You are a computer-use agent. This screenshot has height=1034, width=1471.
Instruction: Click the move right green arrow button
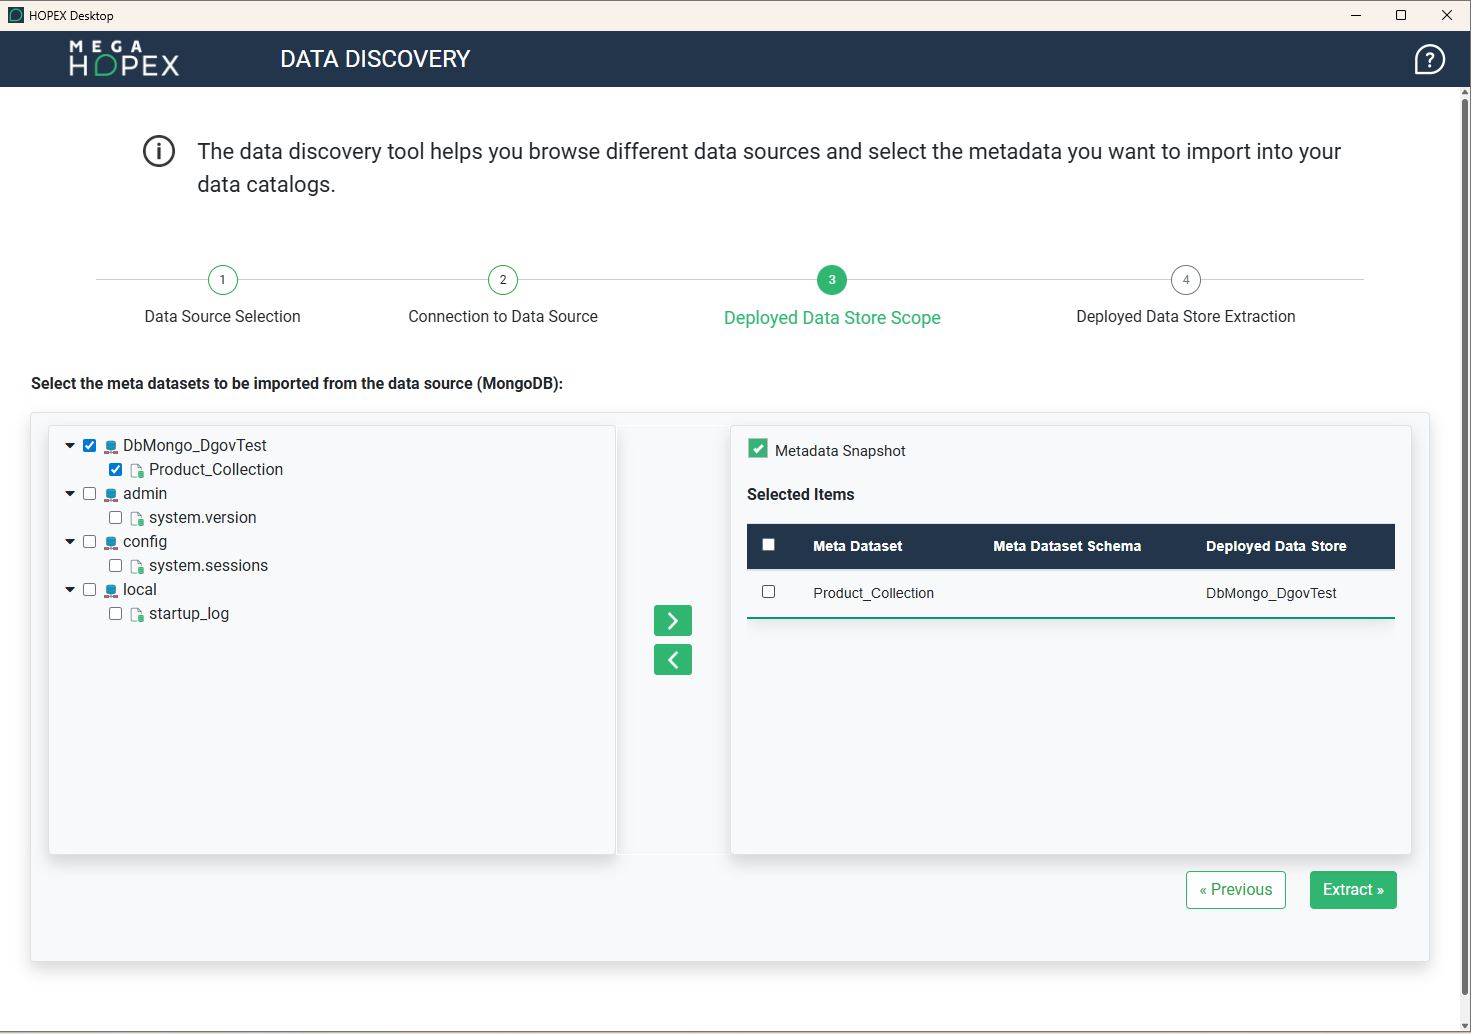coord(672,621)
